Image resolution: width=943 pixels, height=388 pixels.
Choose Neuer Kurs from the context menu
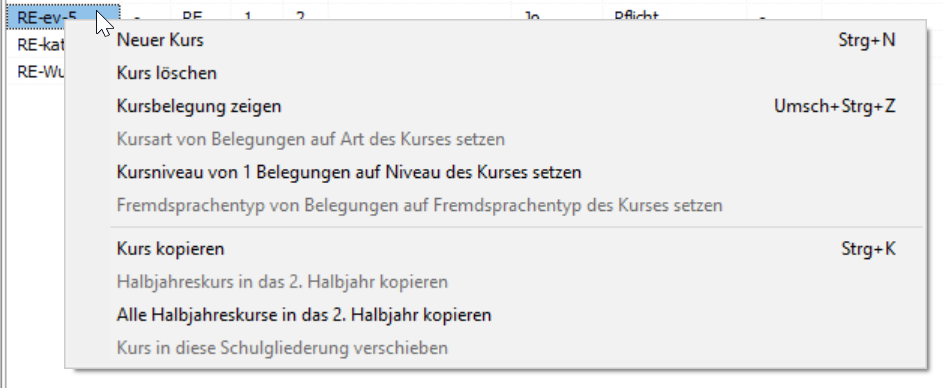pos(160,40)
